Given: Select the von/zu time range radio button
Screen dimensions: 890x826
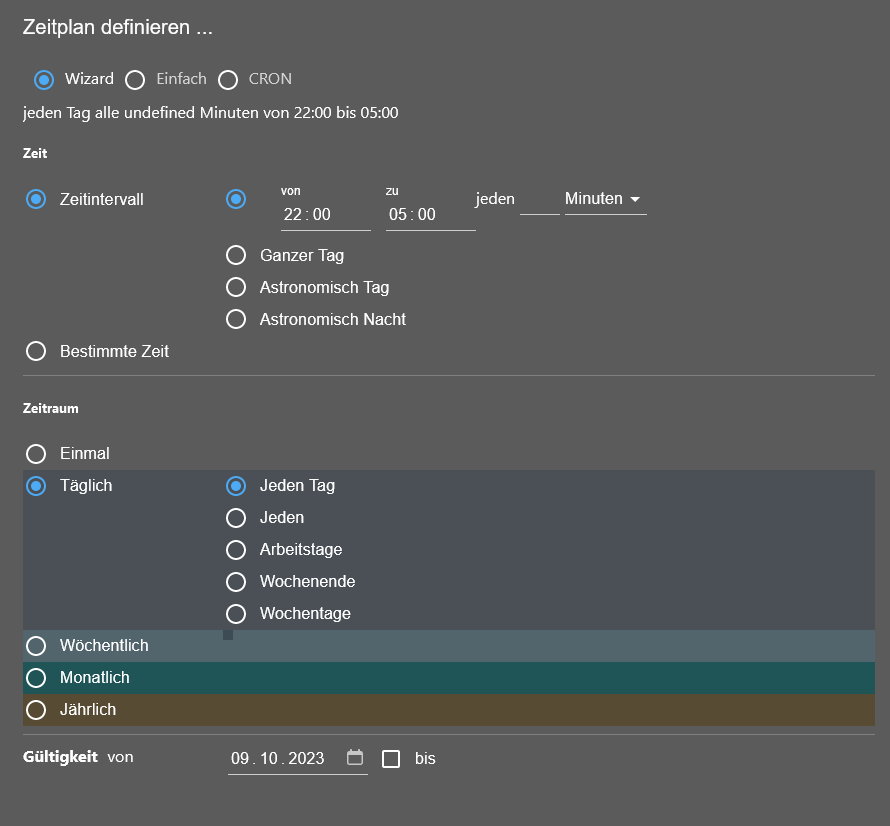Looking at the screenshot, I should point(236,199).
